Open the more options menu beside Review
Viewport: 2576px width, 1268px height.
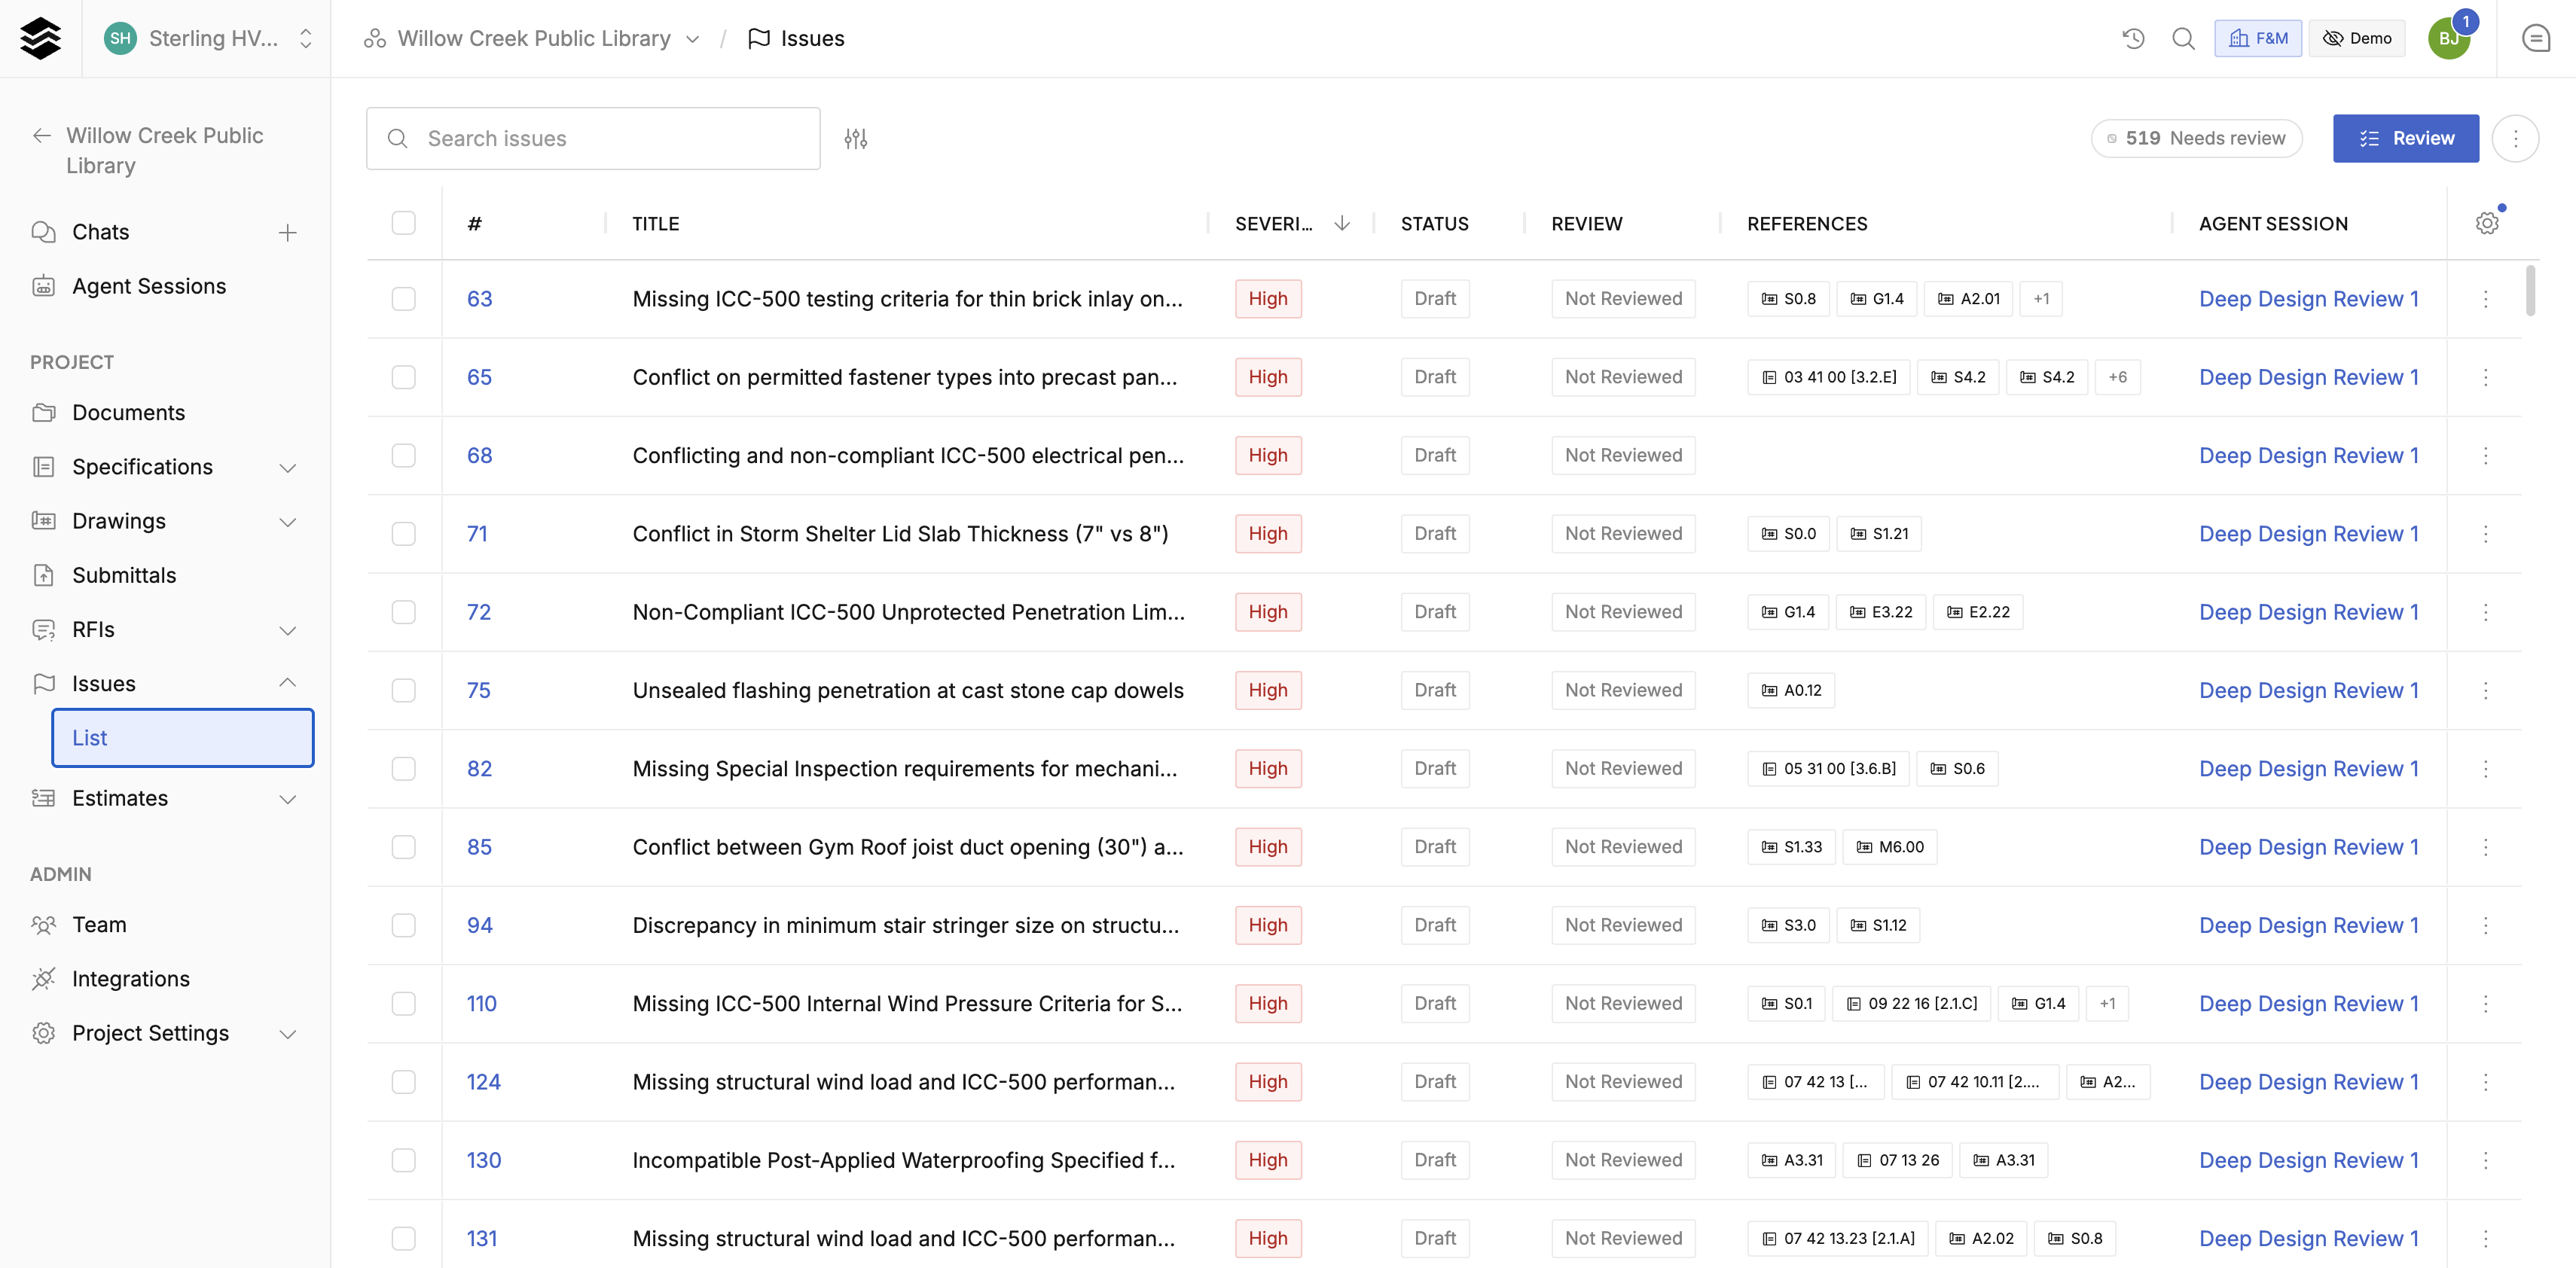[2514, 138]
